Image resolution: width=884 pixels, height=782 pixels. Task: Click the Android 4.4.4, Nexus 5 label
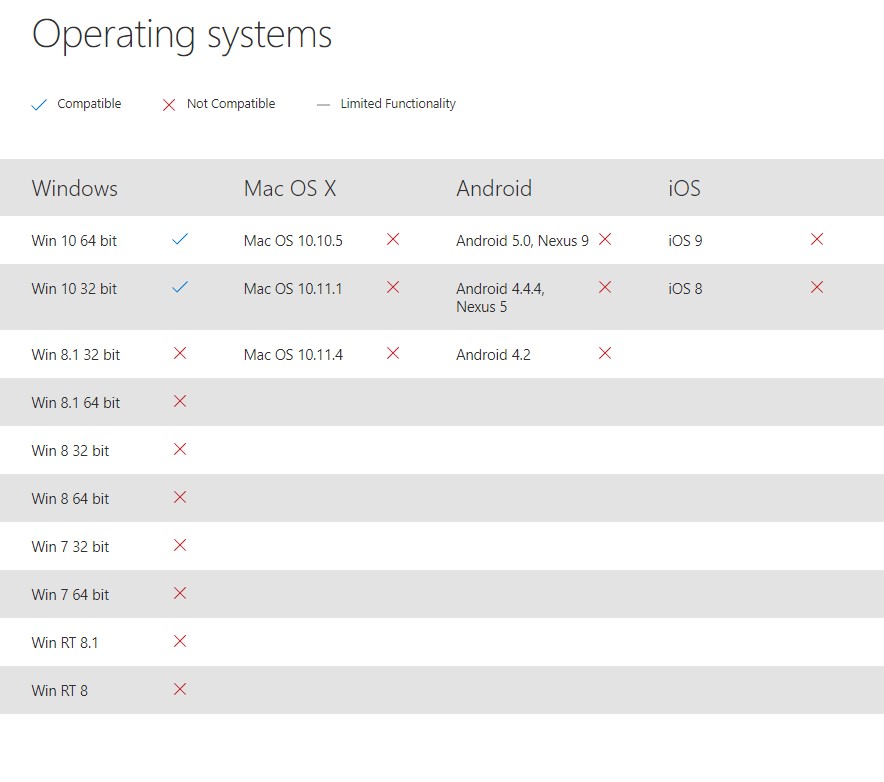click(x=500, y=298)
